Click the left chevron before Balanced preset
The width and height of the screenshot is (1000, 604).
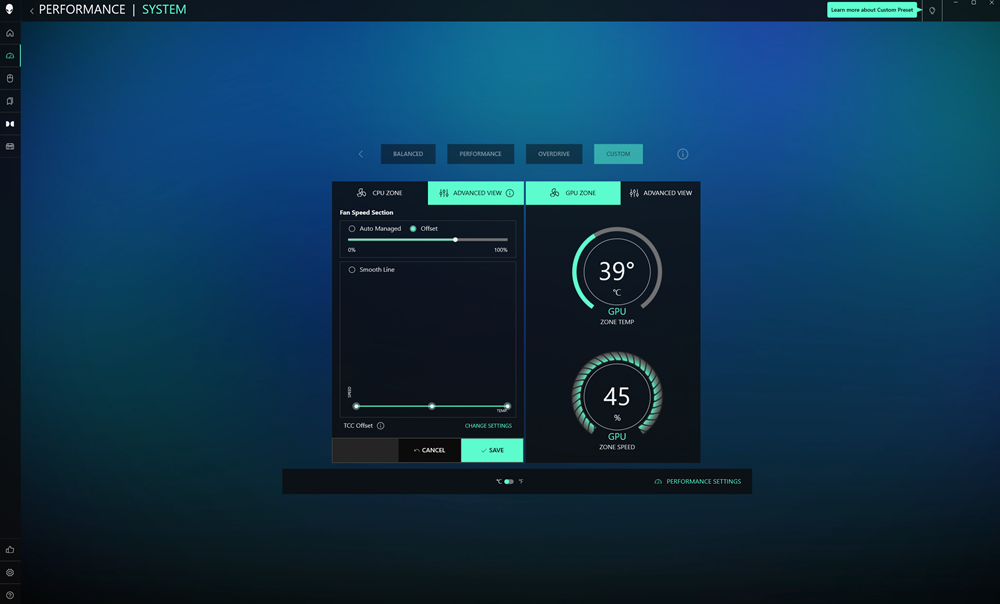pyautogui.click(x=361, y=154)
